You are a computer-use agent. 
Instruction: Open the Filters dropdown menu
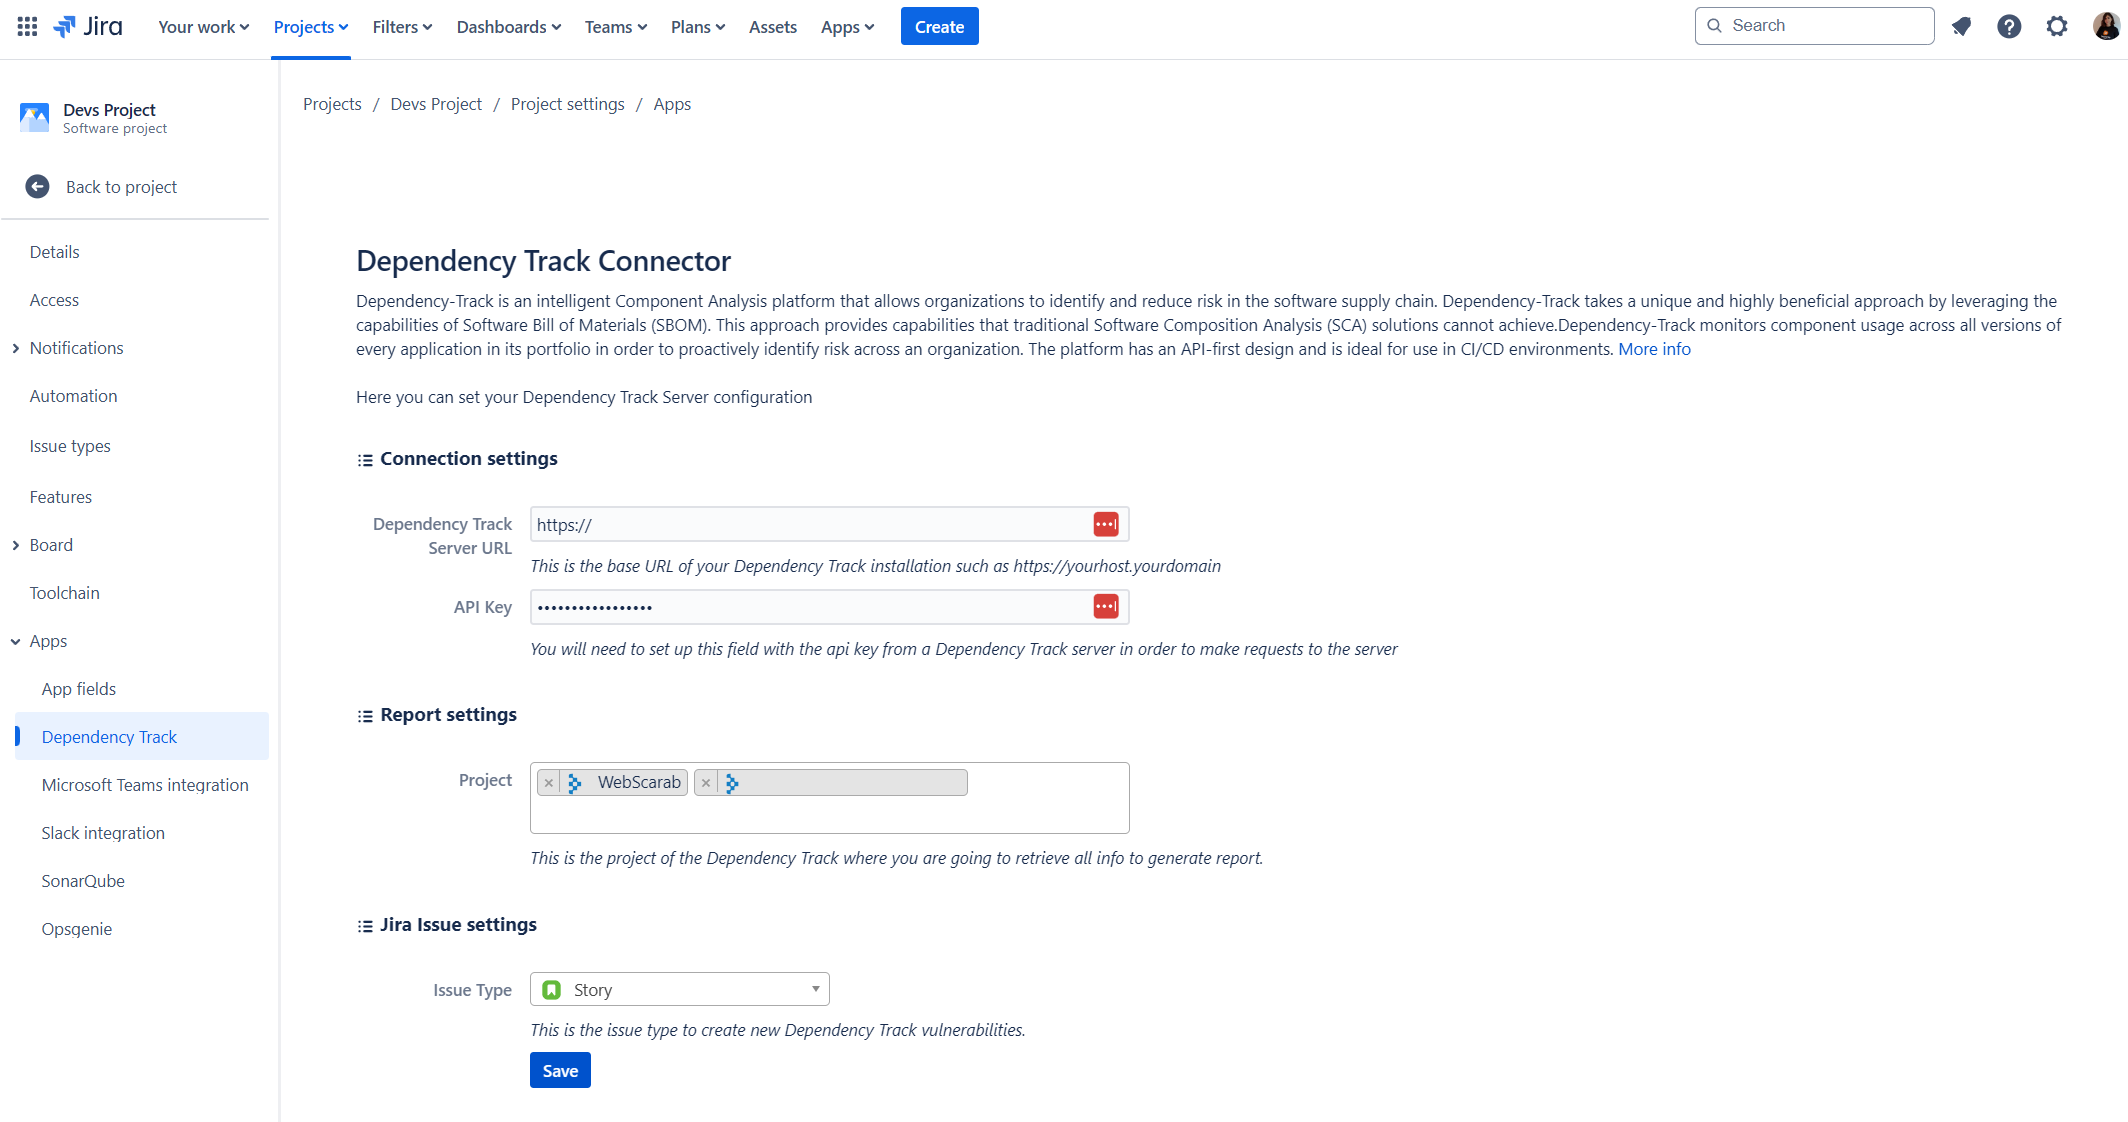point(402,27)
